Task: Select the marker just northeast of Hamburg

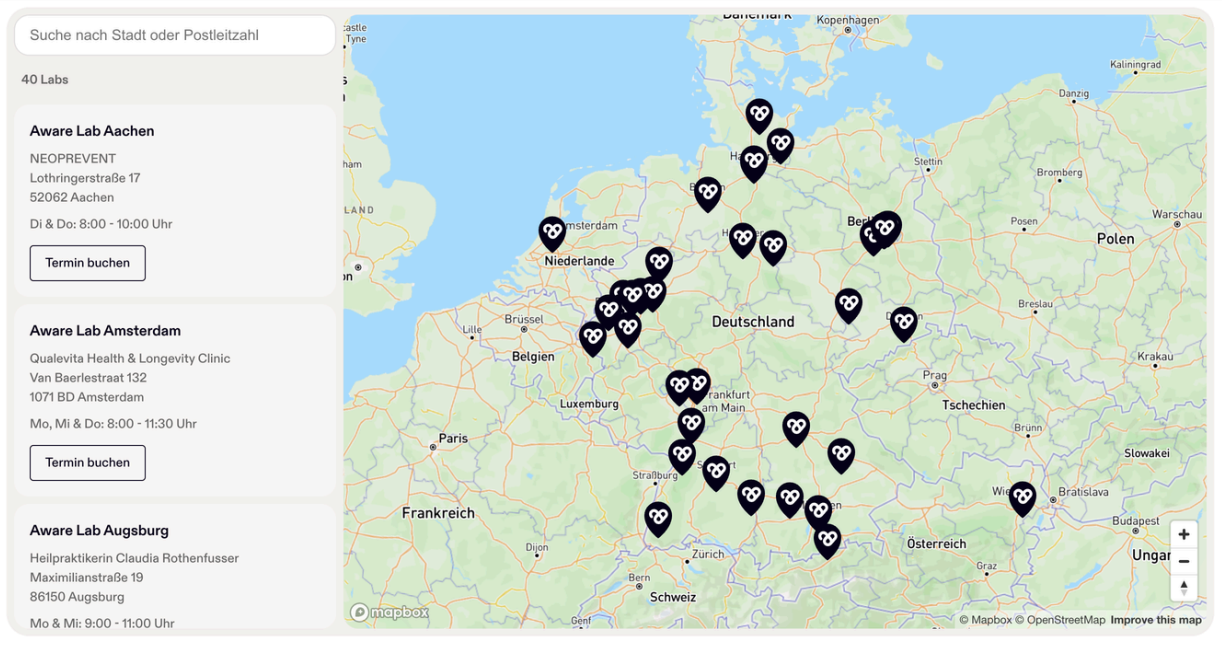Action: [x=780, y=145]
